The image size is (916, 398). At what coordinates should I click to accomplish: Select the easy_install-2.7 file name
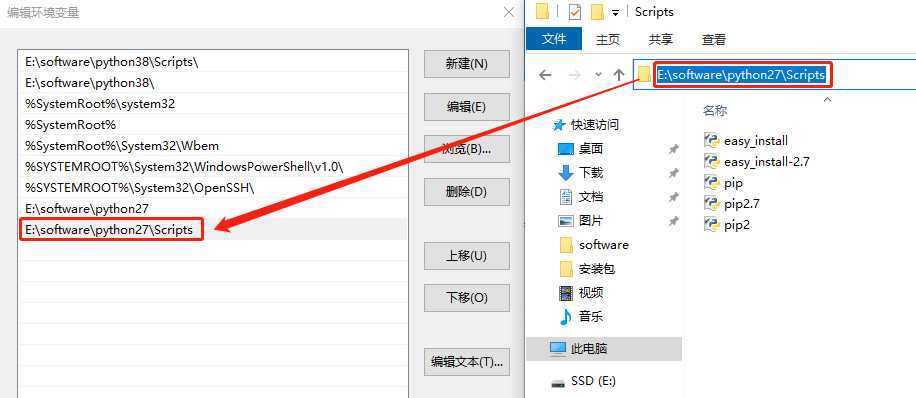click(x=766, y=162)
